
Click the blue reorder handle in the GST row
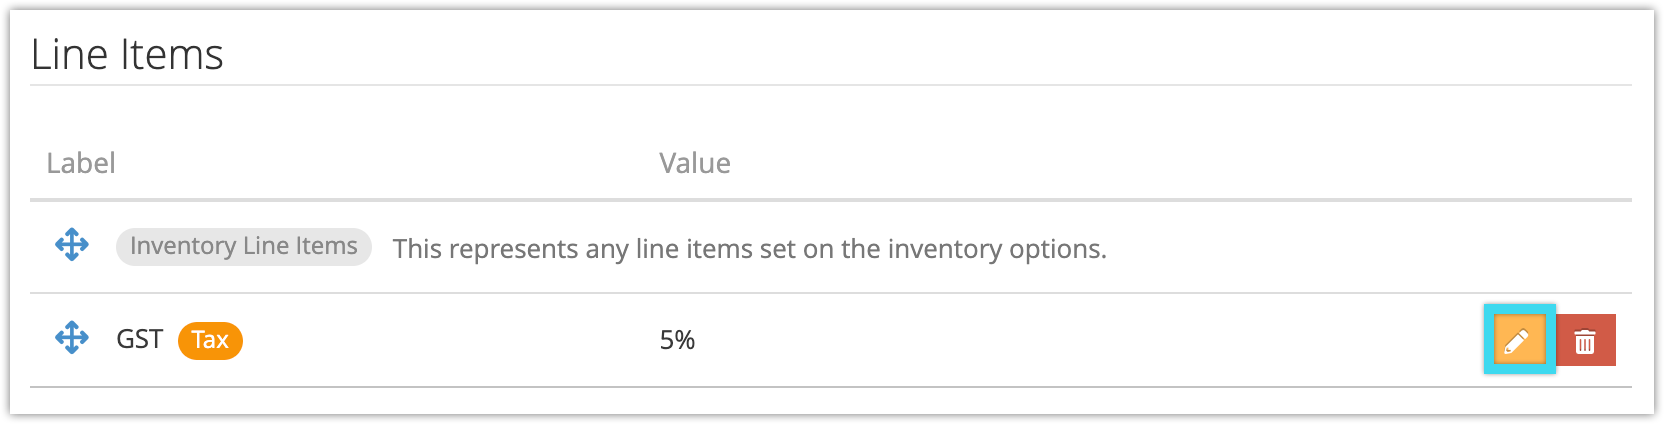coord(72,338)
